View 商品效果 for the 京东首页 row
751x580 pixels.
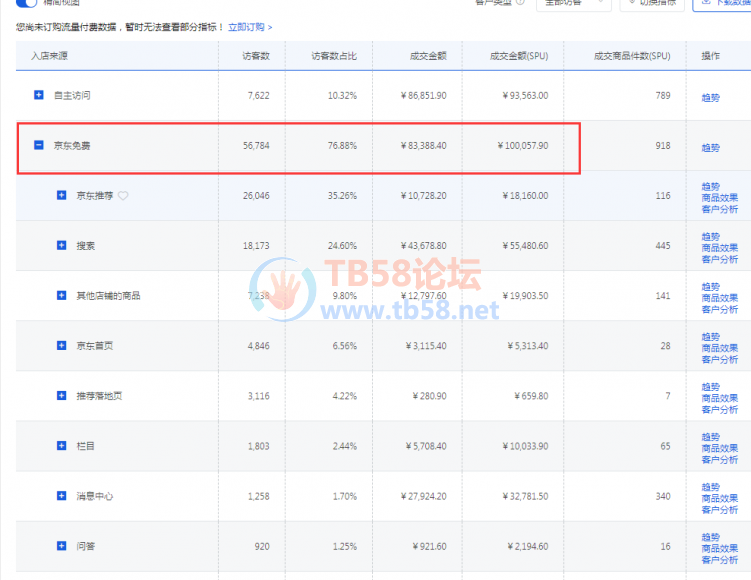[x=719, y=348]
